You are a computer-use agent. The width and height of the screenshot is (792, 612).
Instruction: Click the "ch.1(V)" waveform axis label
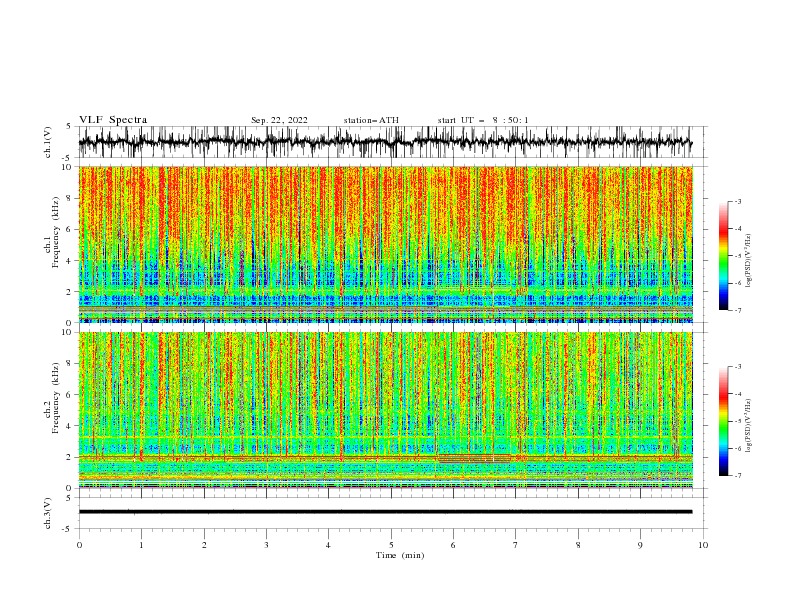pyautogui.click(x=48, y=142)
